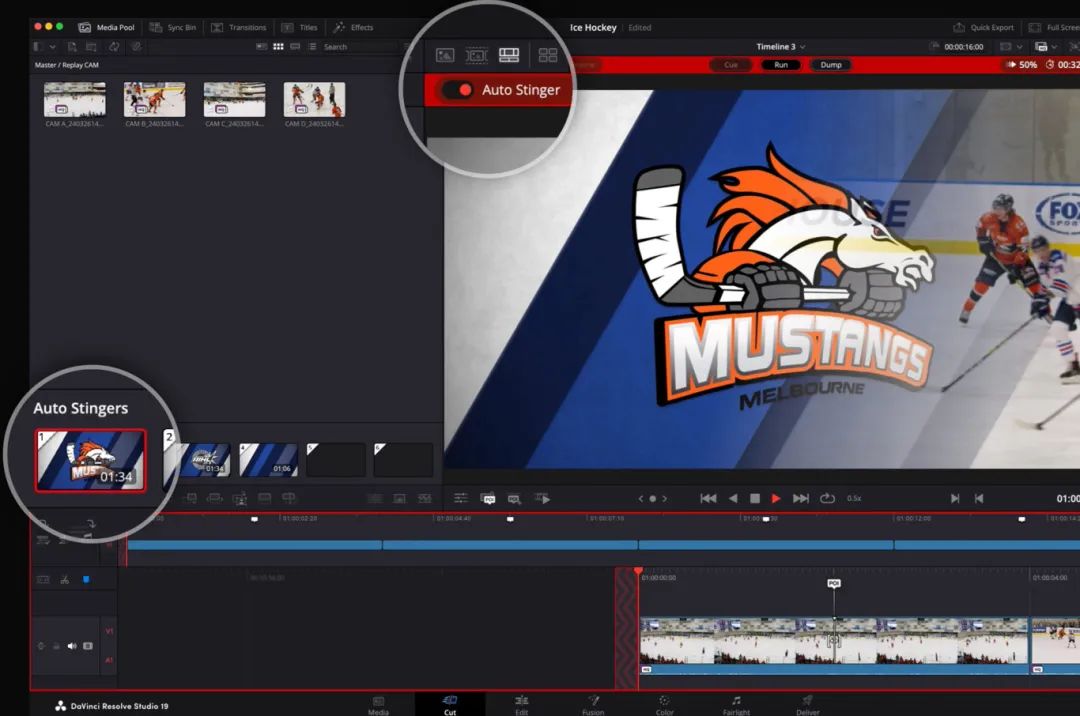Open the media pool layout chevron dropdown
The width and height of the screenshot is (1080, 716).
[52, 47]
